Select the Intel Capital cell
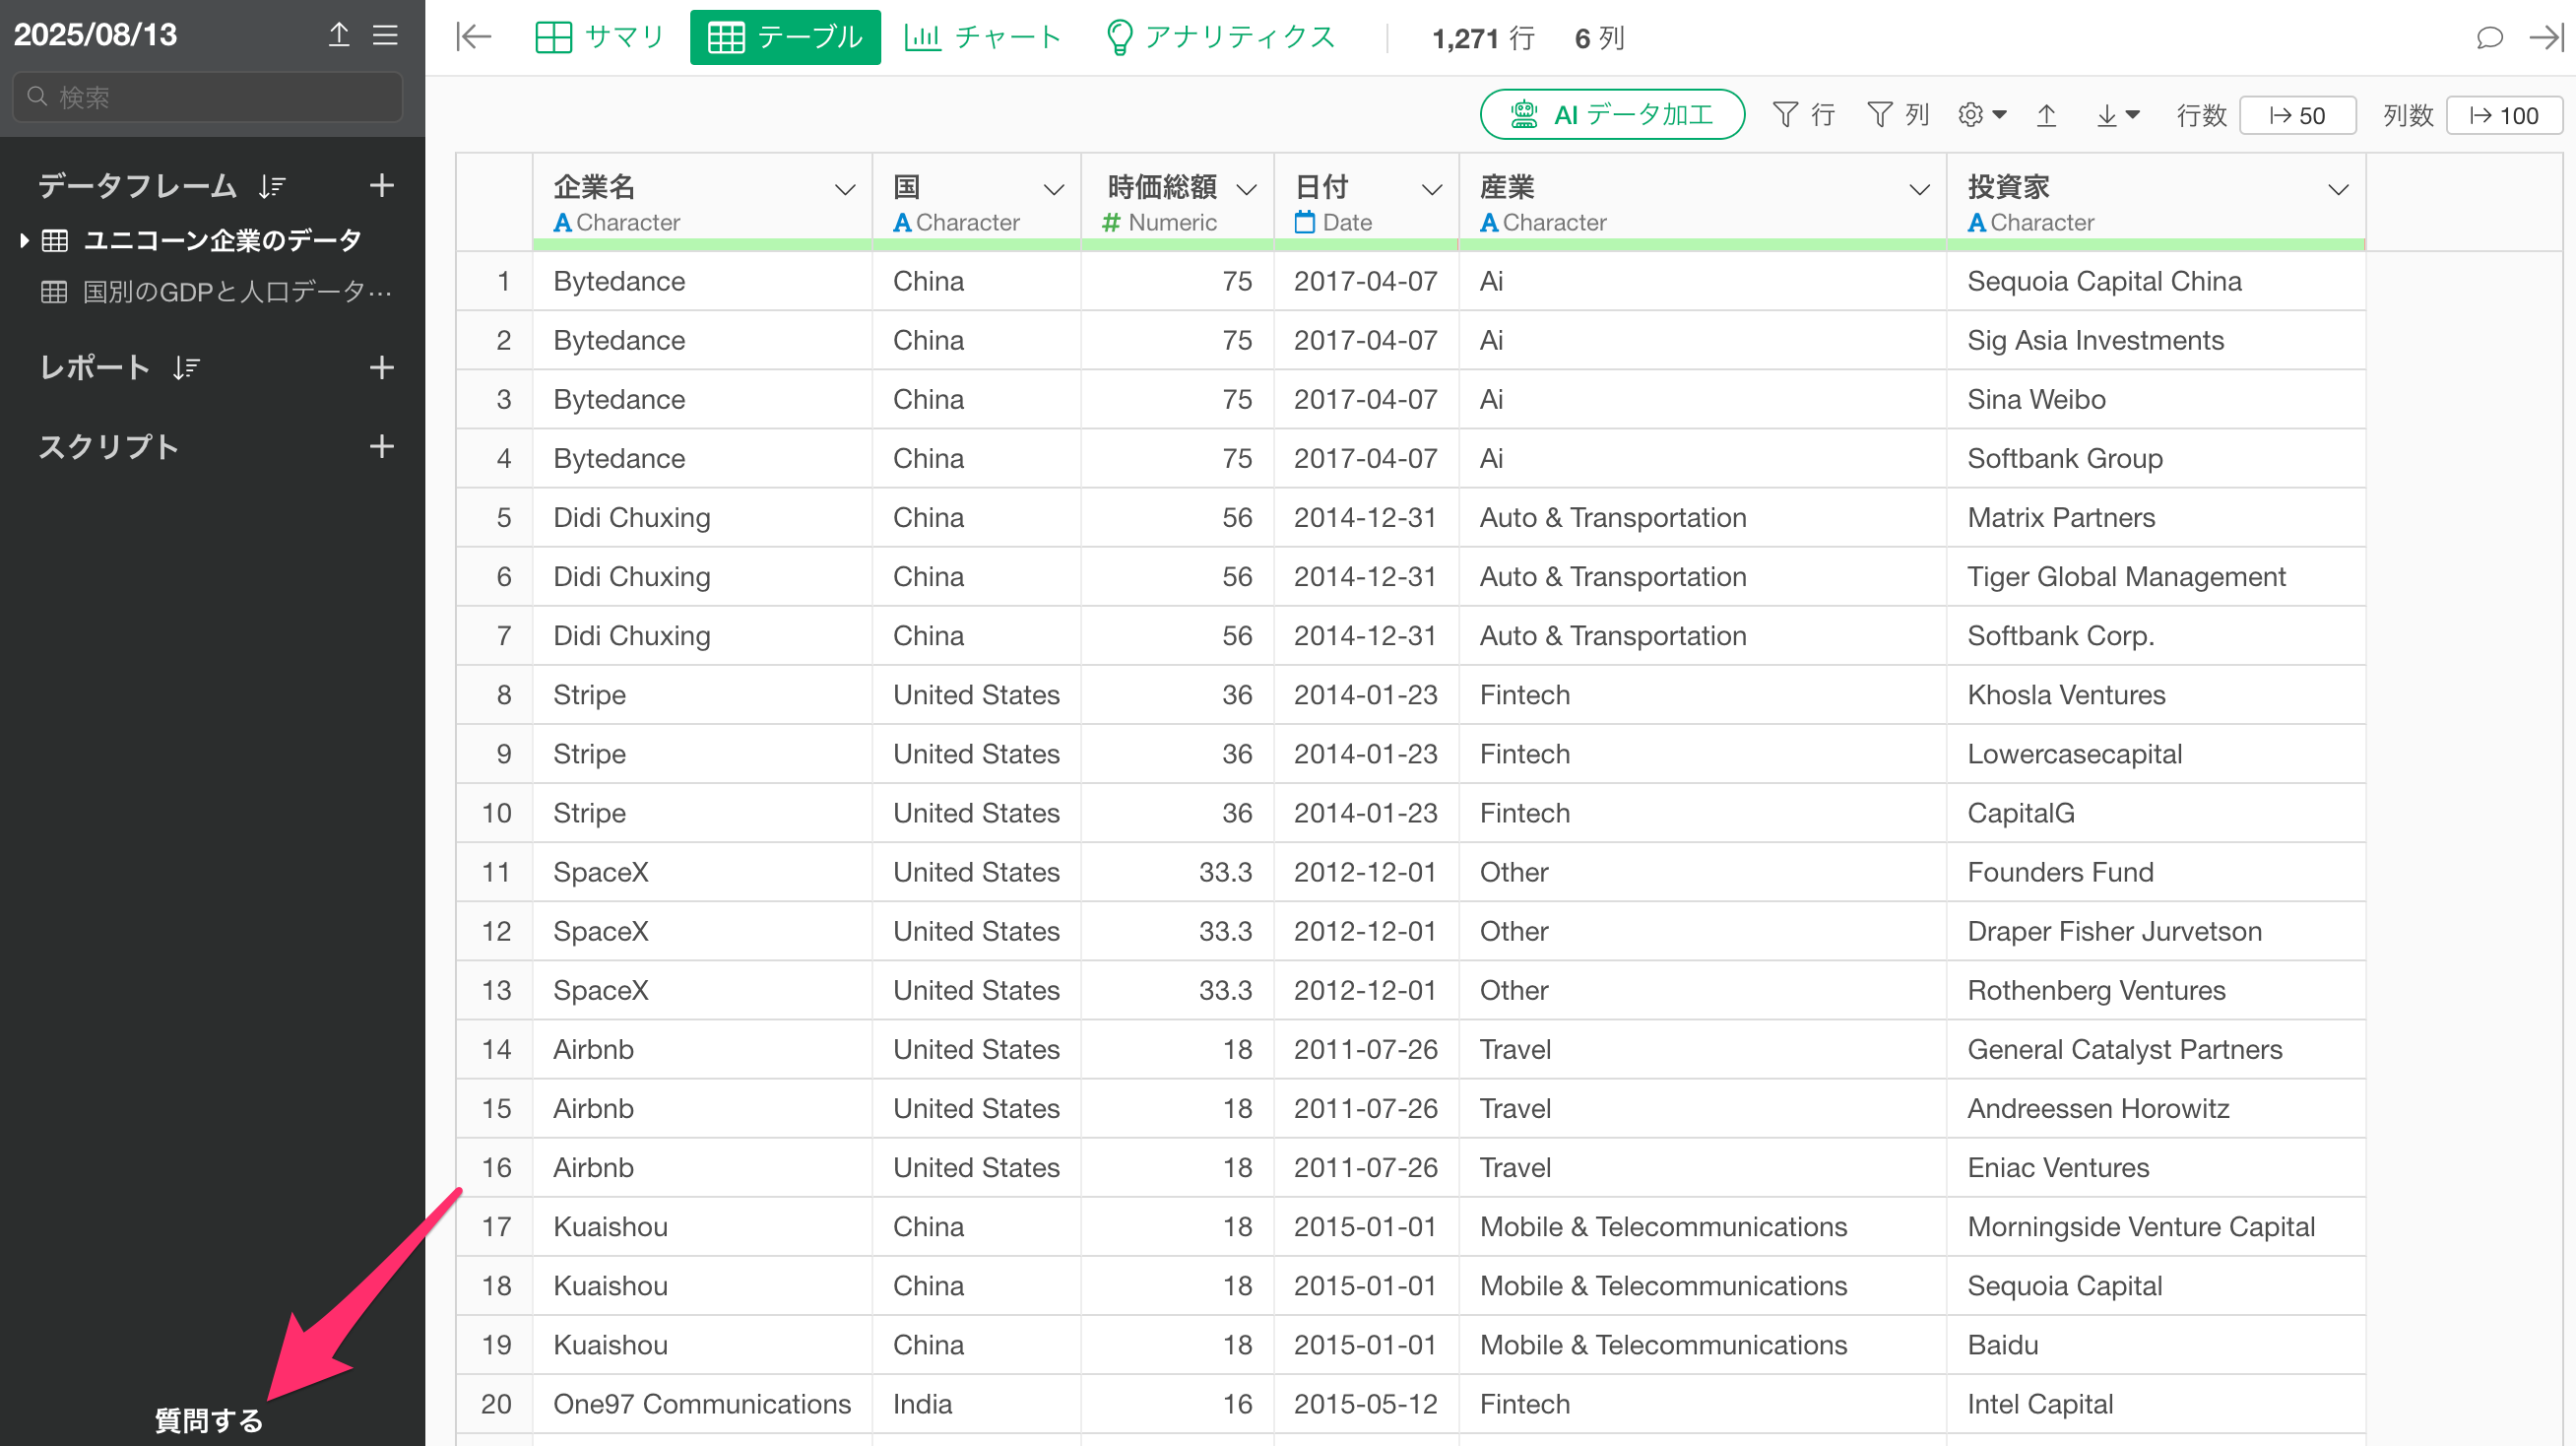The width and height of the screenshot is (2576, 1446). click(x=2156, y=1404)
